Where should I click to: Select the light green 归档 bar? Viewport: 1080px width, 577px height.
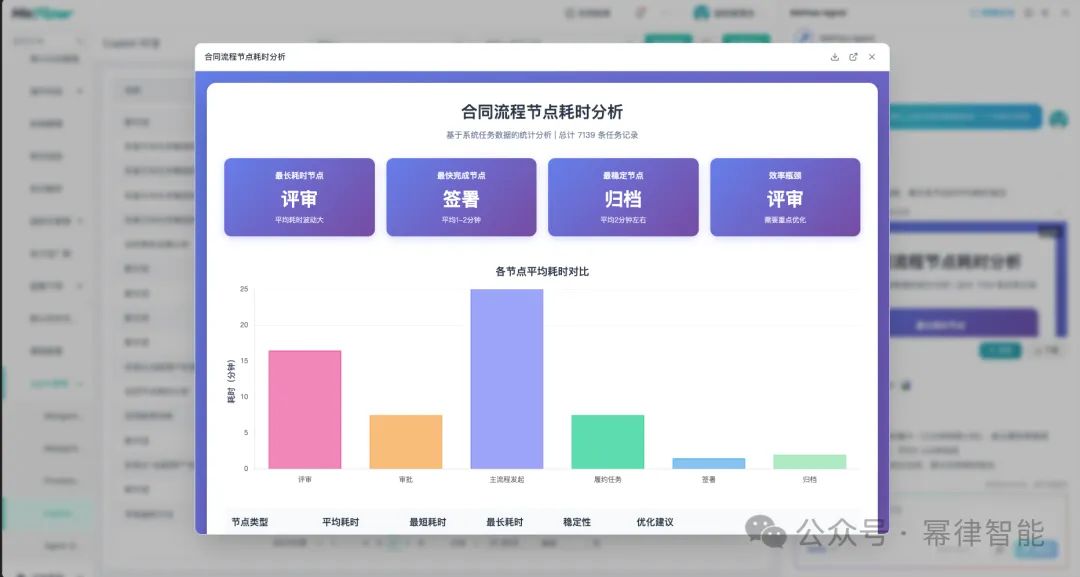tap(810, 462)
